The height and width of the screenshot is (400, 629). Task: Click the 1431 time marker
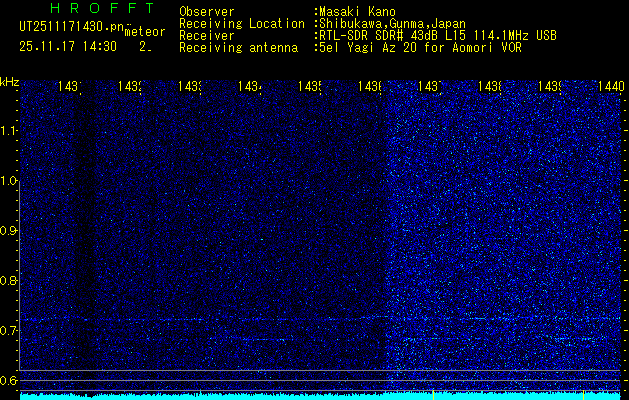70,86
